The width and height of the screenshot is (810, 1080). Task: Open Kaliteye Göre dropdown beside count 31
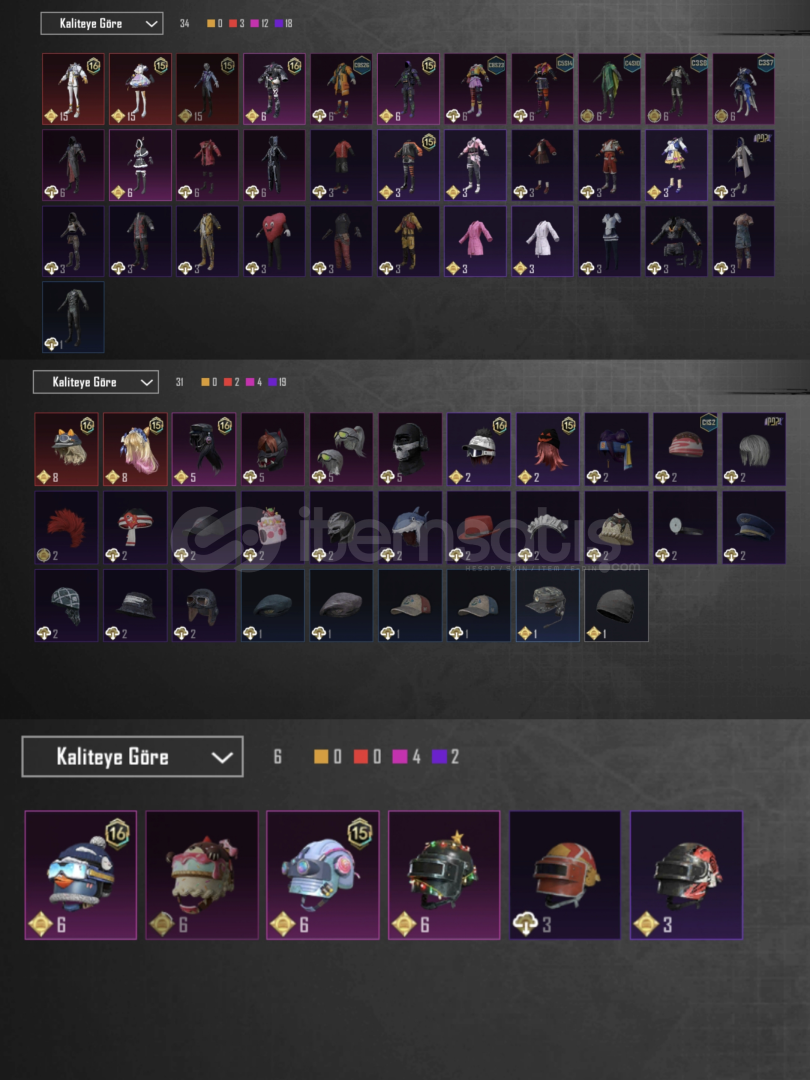(x=96, y=382)
